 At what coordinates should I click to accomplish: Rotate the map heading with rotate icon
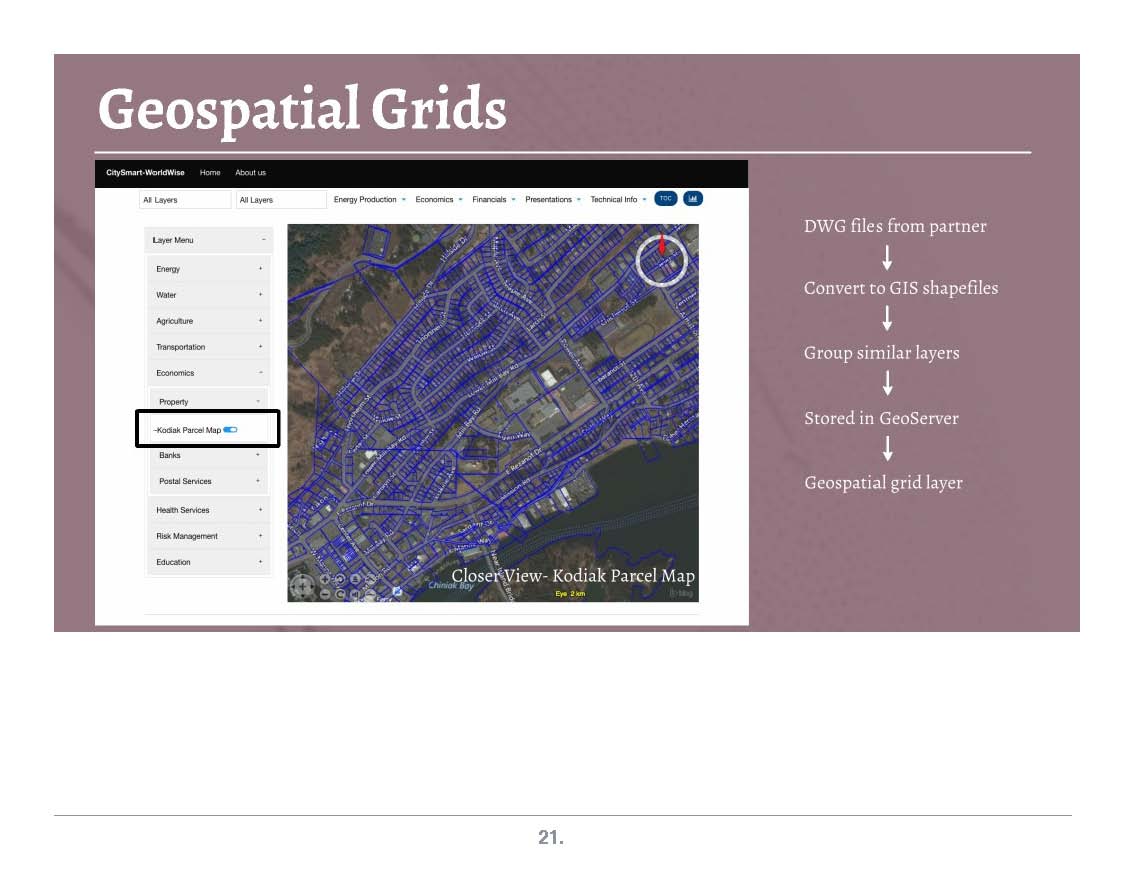[x=341, y=579]
